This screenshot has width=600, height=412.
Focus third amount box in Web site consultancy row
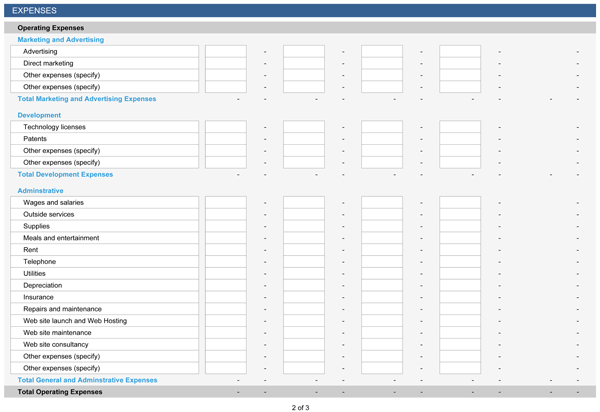pos(382,345)
